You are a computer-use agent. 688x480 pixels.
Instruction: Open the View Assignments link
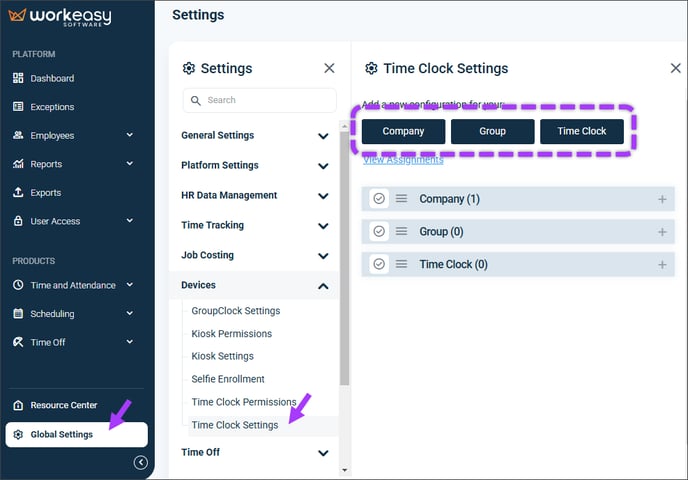tap(403, 160)
